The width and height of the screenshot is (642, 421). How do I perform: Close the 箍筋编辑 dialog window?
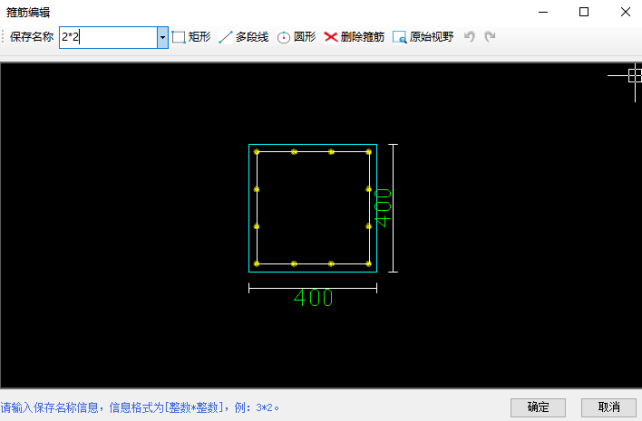[624, 12]
